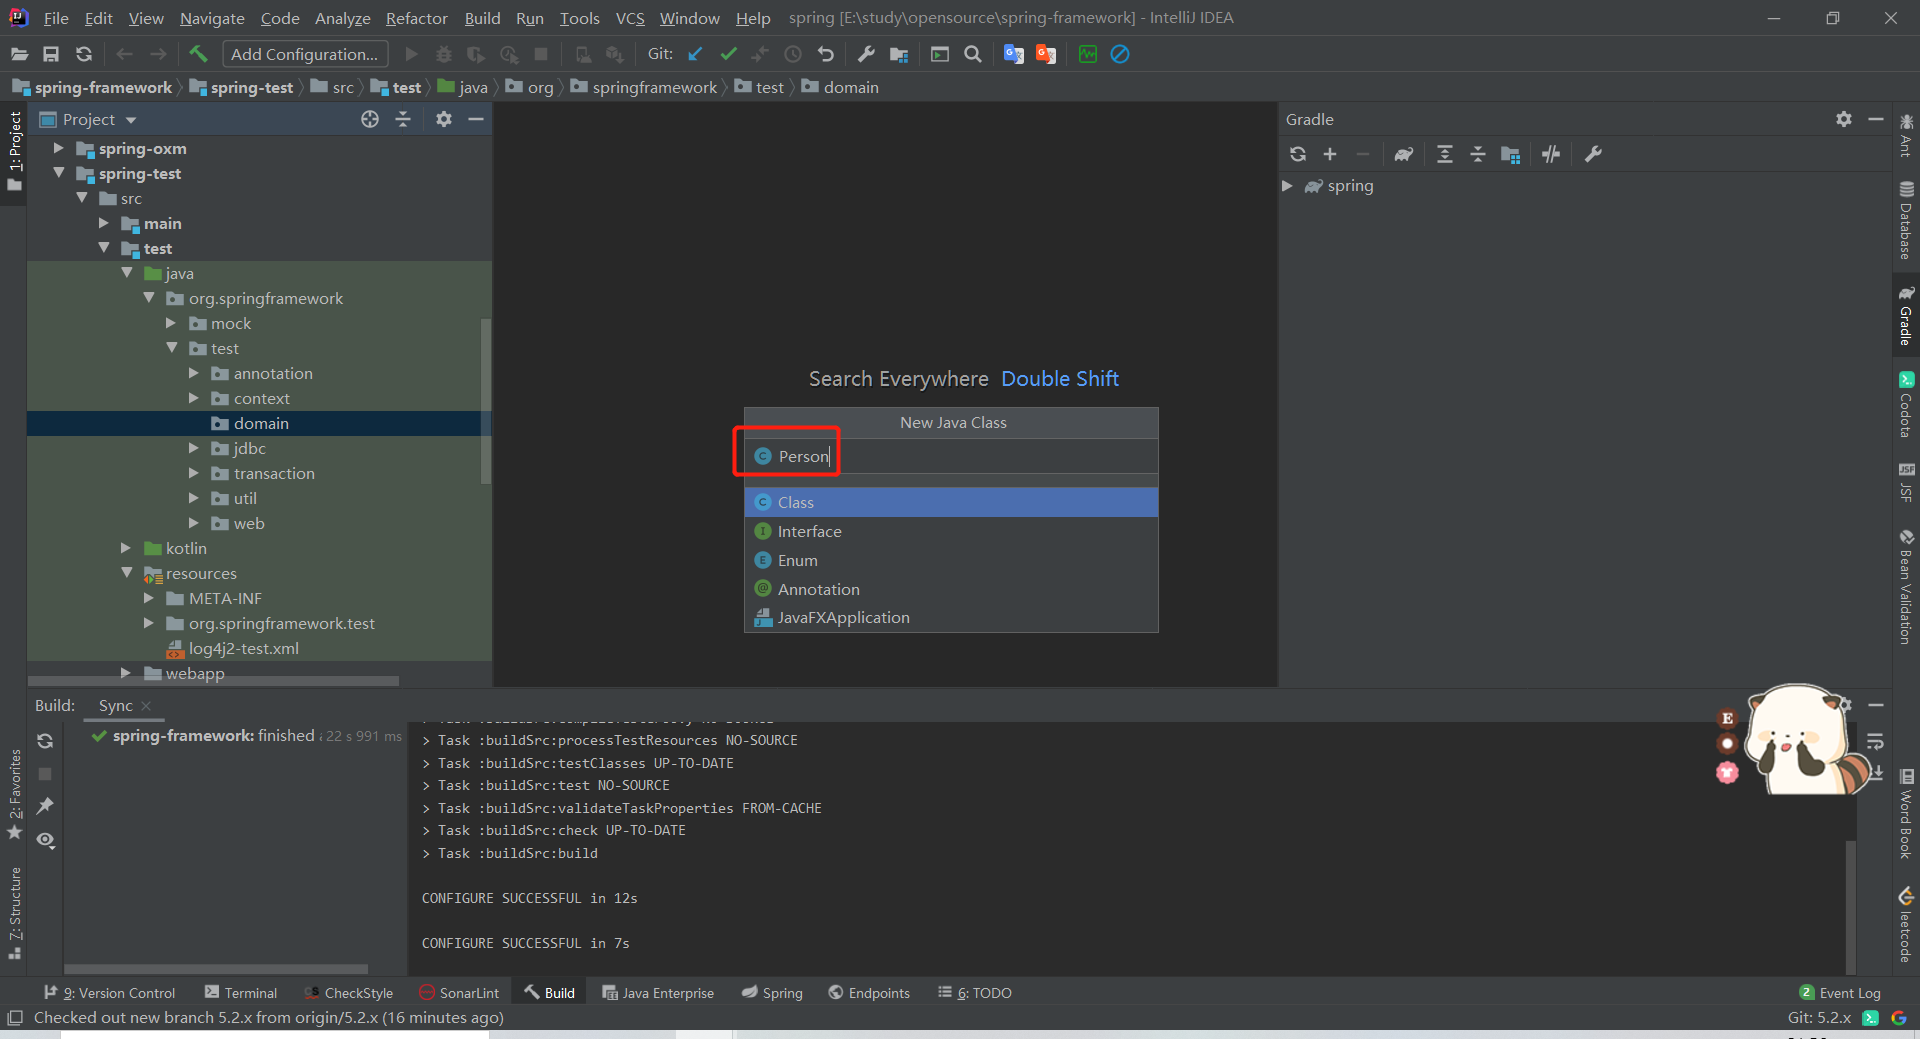
Task: Click the Git Commit checkmark icon
Action: 729,54
